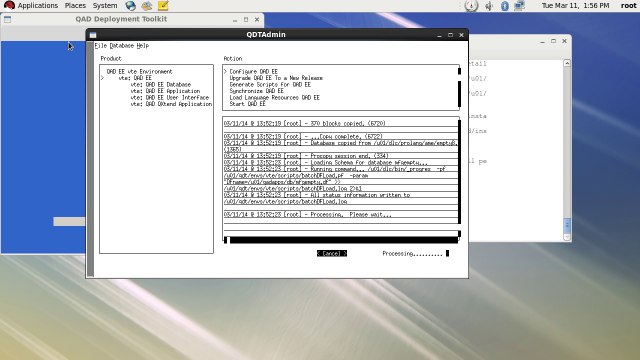This screenshot has width=640, height=360.
Task: Click the QDTAdmin title bar text
Action: tap(266, 35)
